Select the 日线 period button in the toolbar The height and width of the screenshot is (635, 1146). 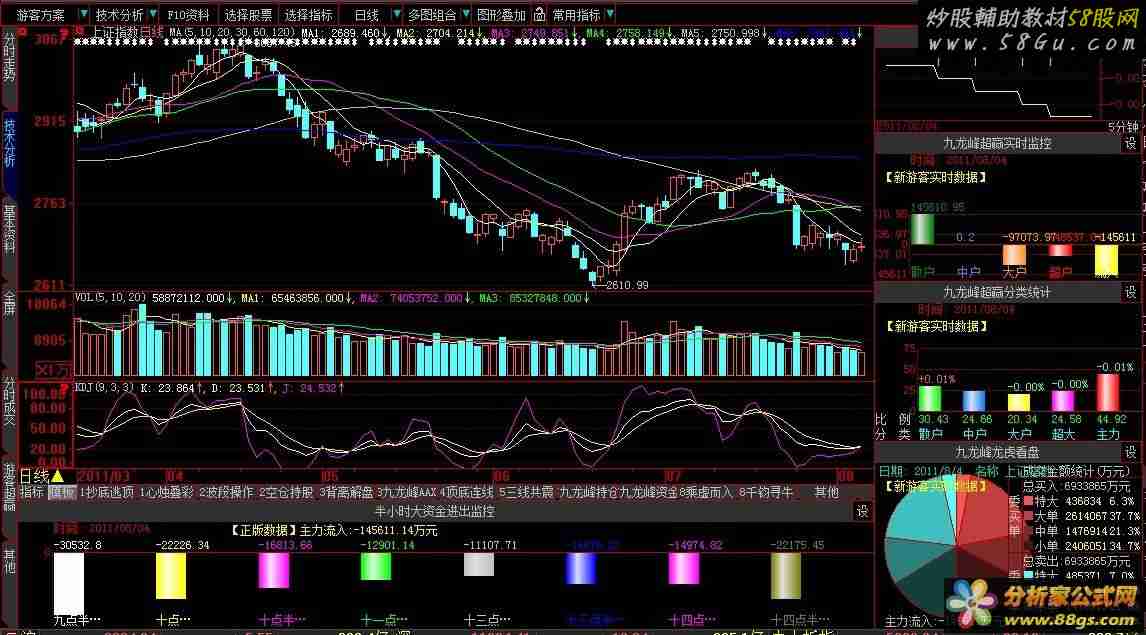tap(367, 15)
